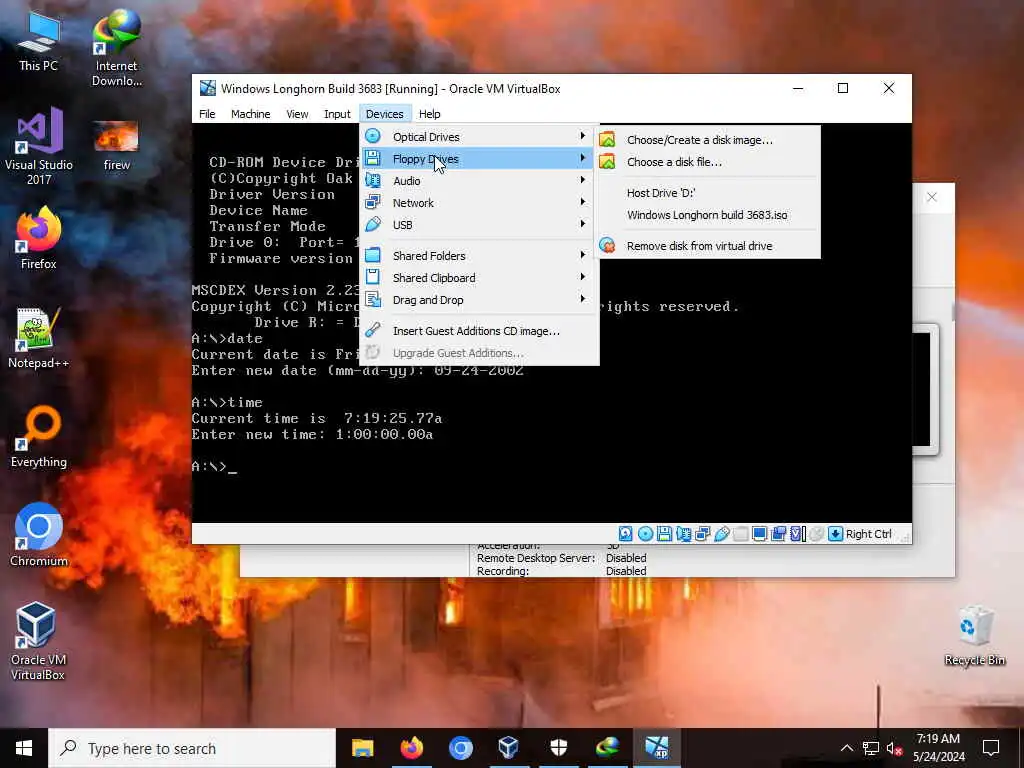Click the VirtualBox window title icon
The width and height of the screenshot is (1024, 768).
[x=208, y=88]
